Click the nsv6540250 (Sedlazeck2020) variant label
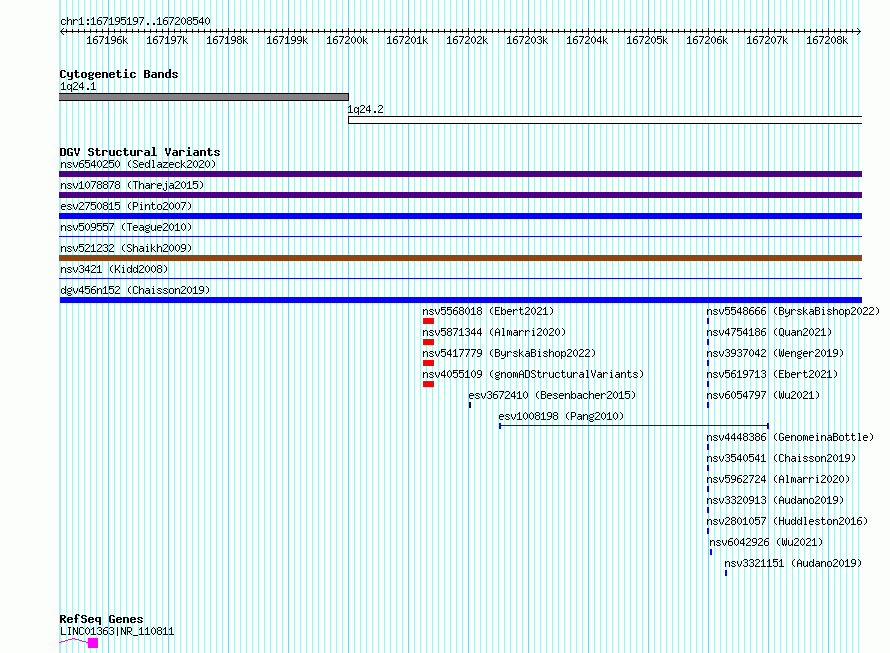Image resolution: width=890 pixels, height=653 pixels. pos(138,164)
